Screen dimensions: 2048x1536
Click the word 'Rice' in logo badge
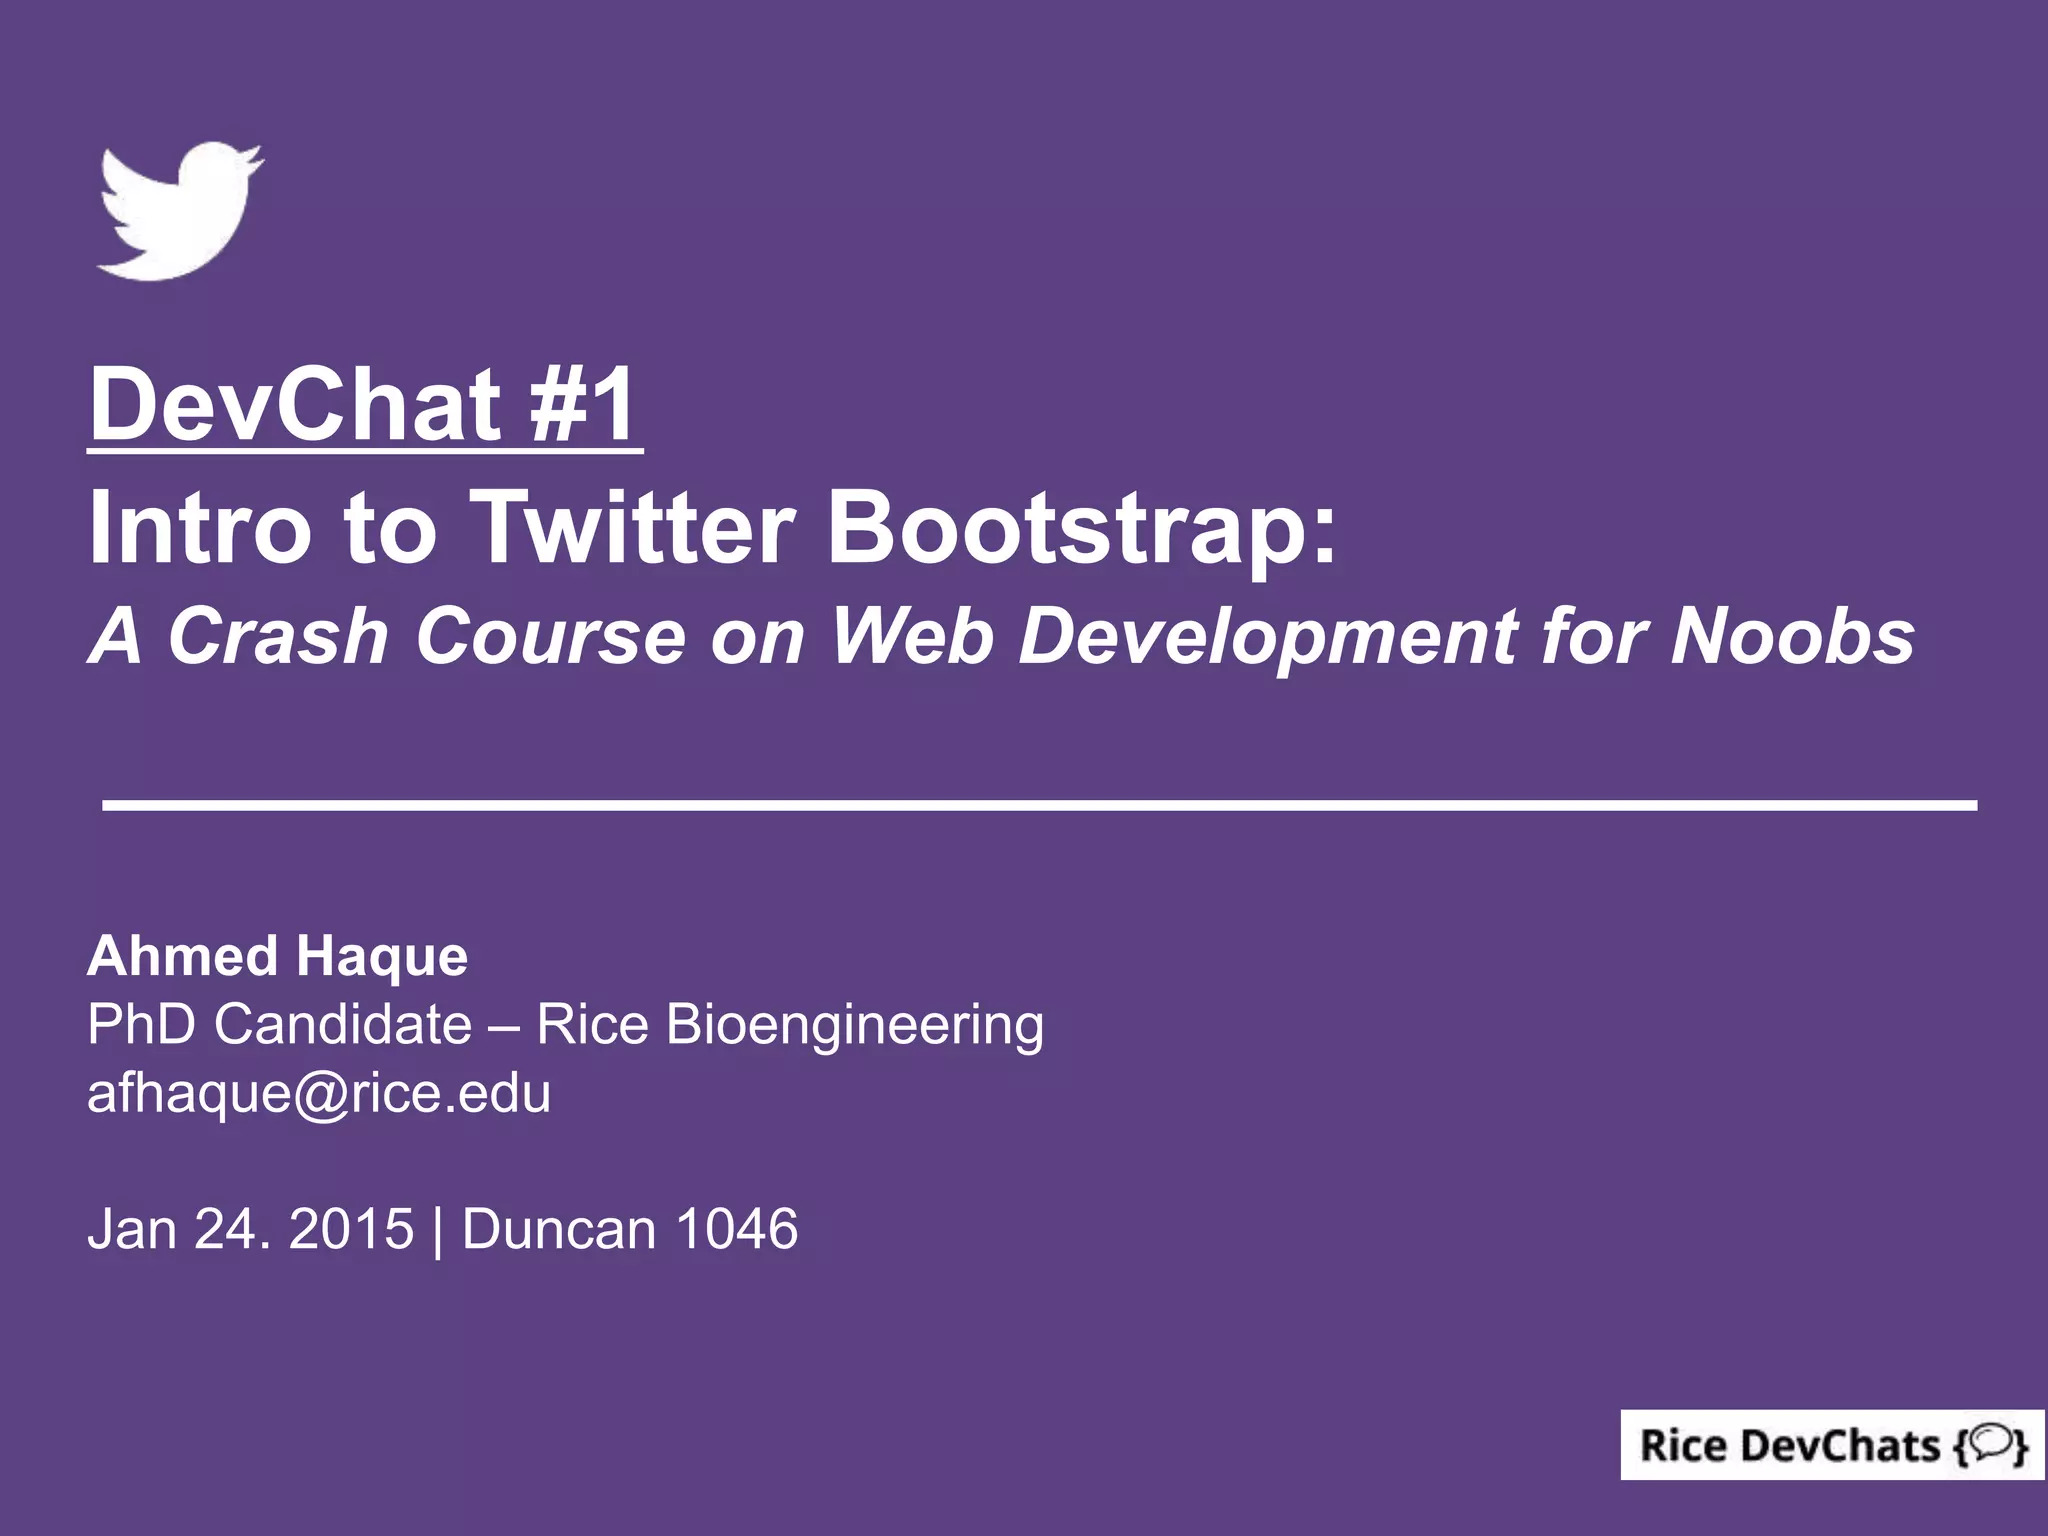coord(1683,1446)
